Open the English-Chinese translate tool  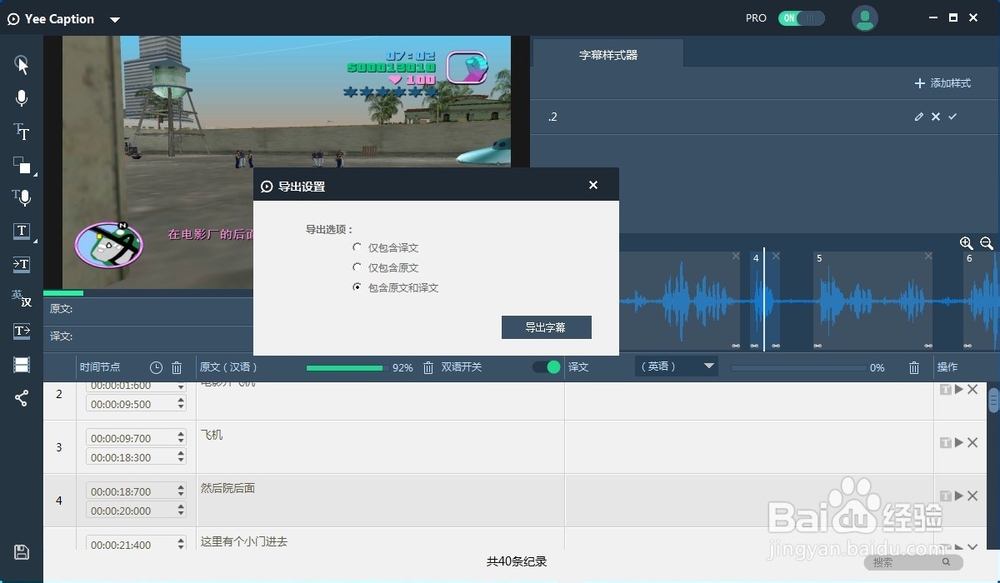point(22,297)
